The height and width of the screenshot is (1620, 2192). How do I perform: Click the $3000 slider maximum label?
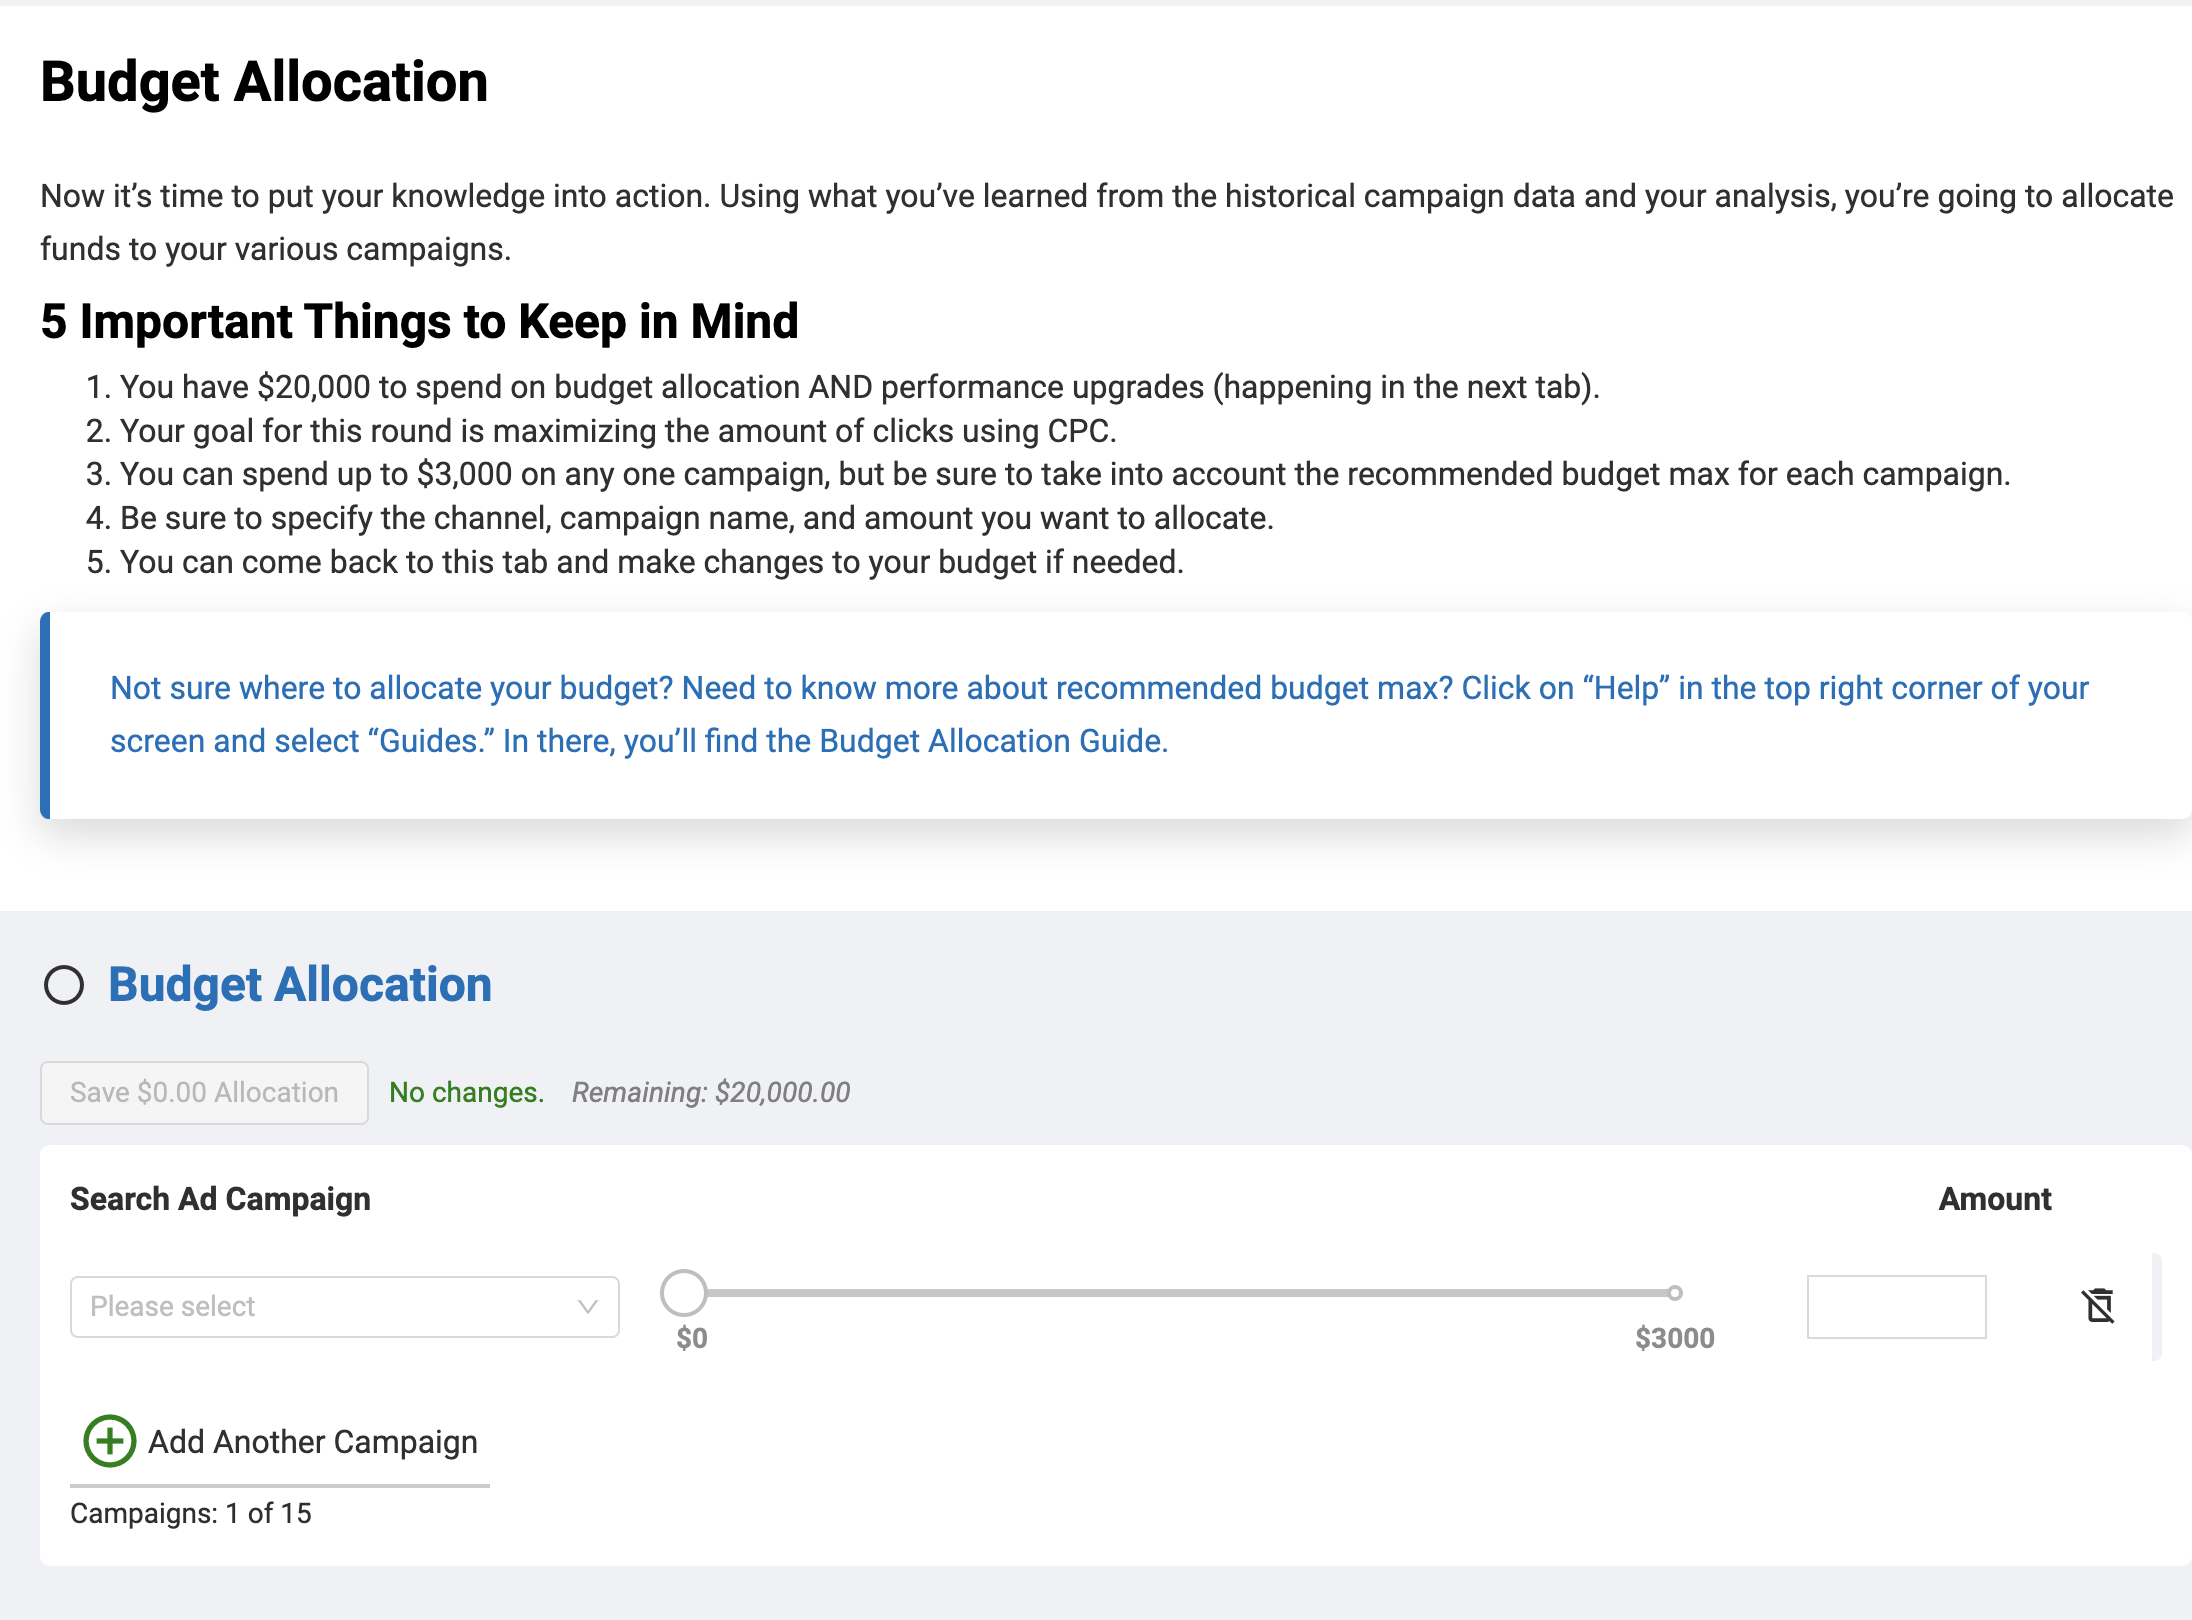(x=1674, y=1338)
